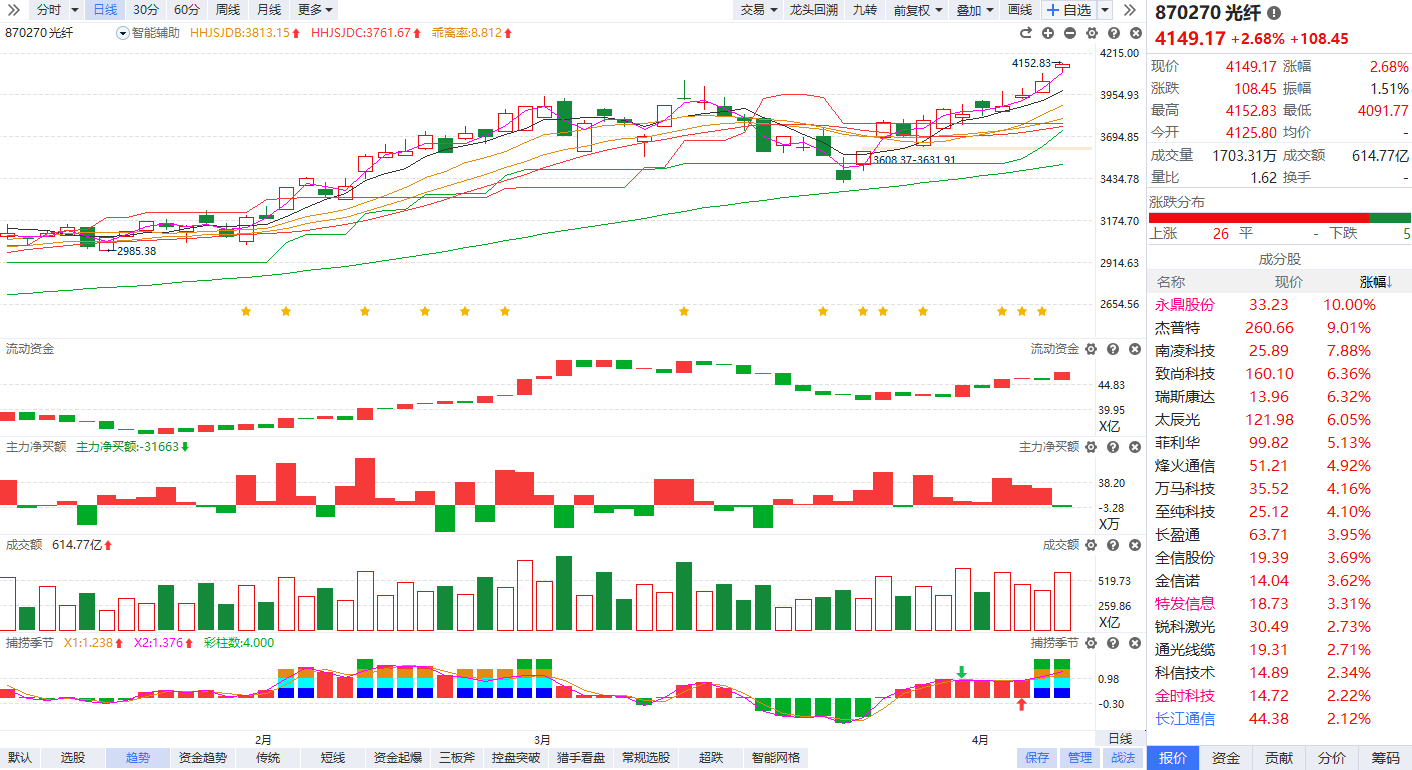This screenshot has width=1412, height=770.
Task: Open settings for 成交额 indicator
Action: coord(1091,545)
